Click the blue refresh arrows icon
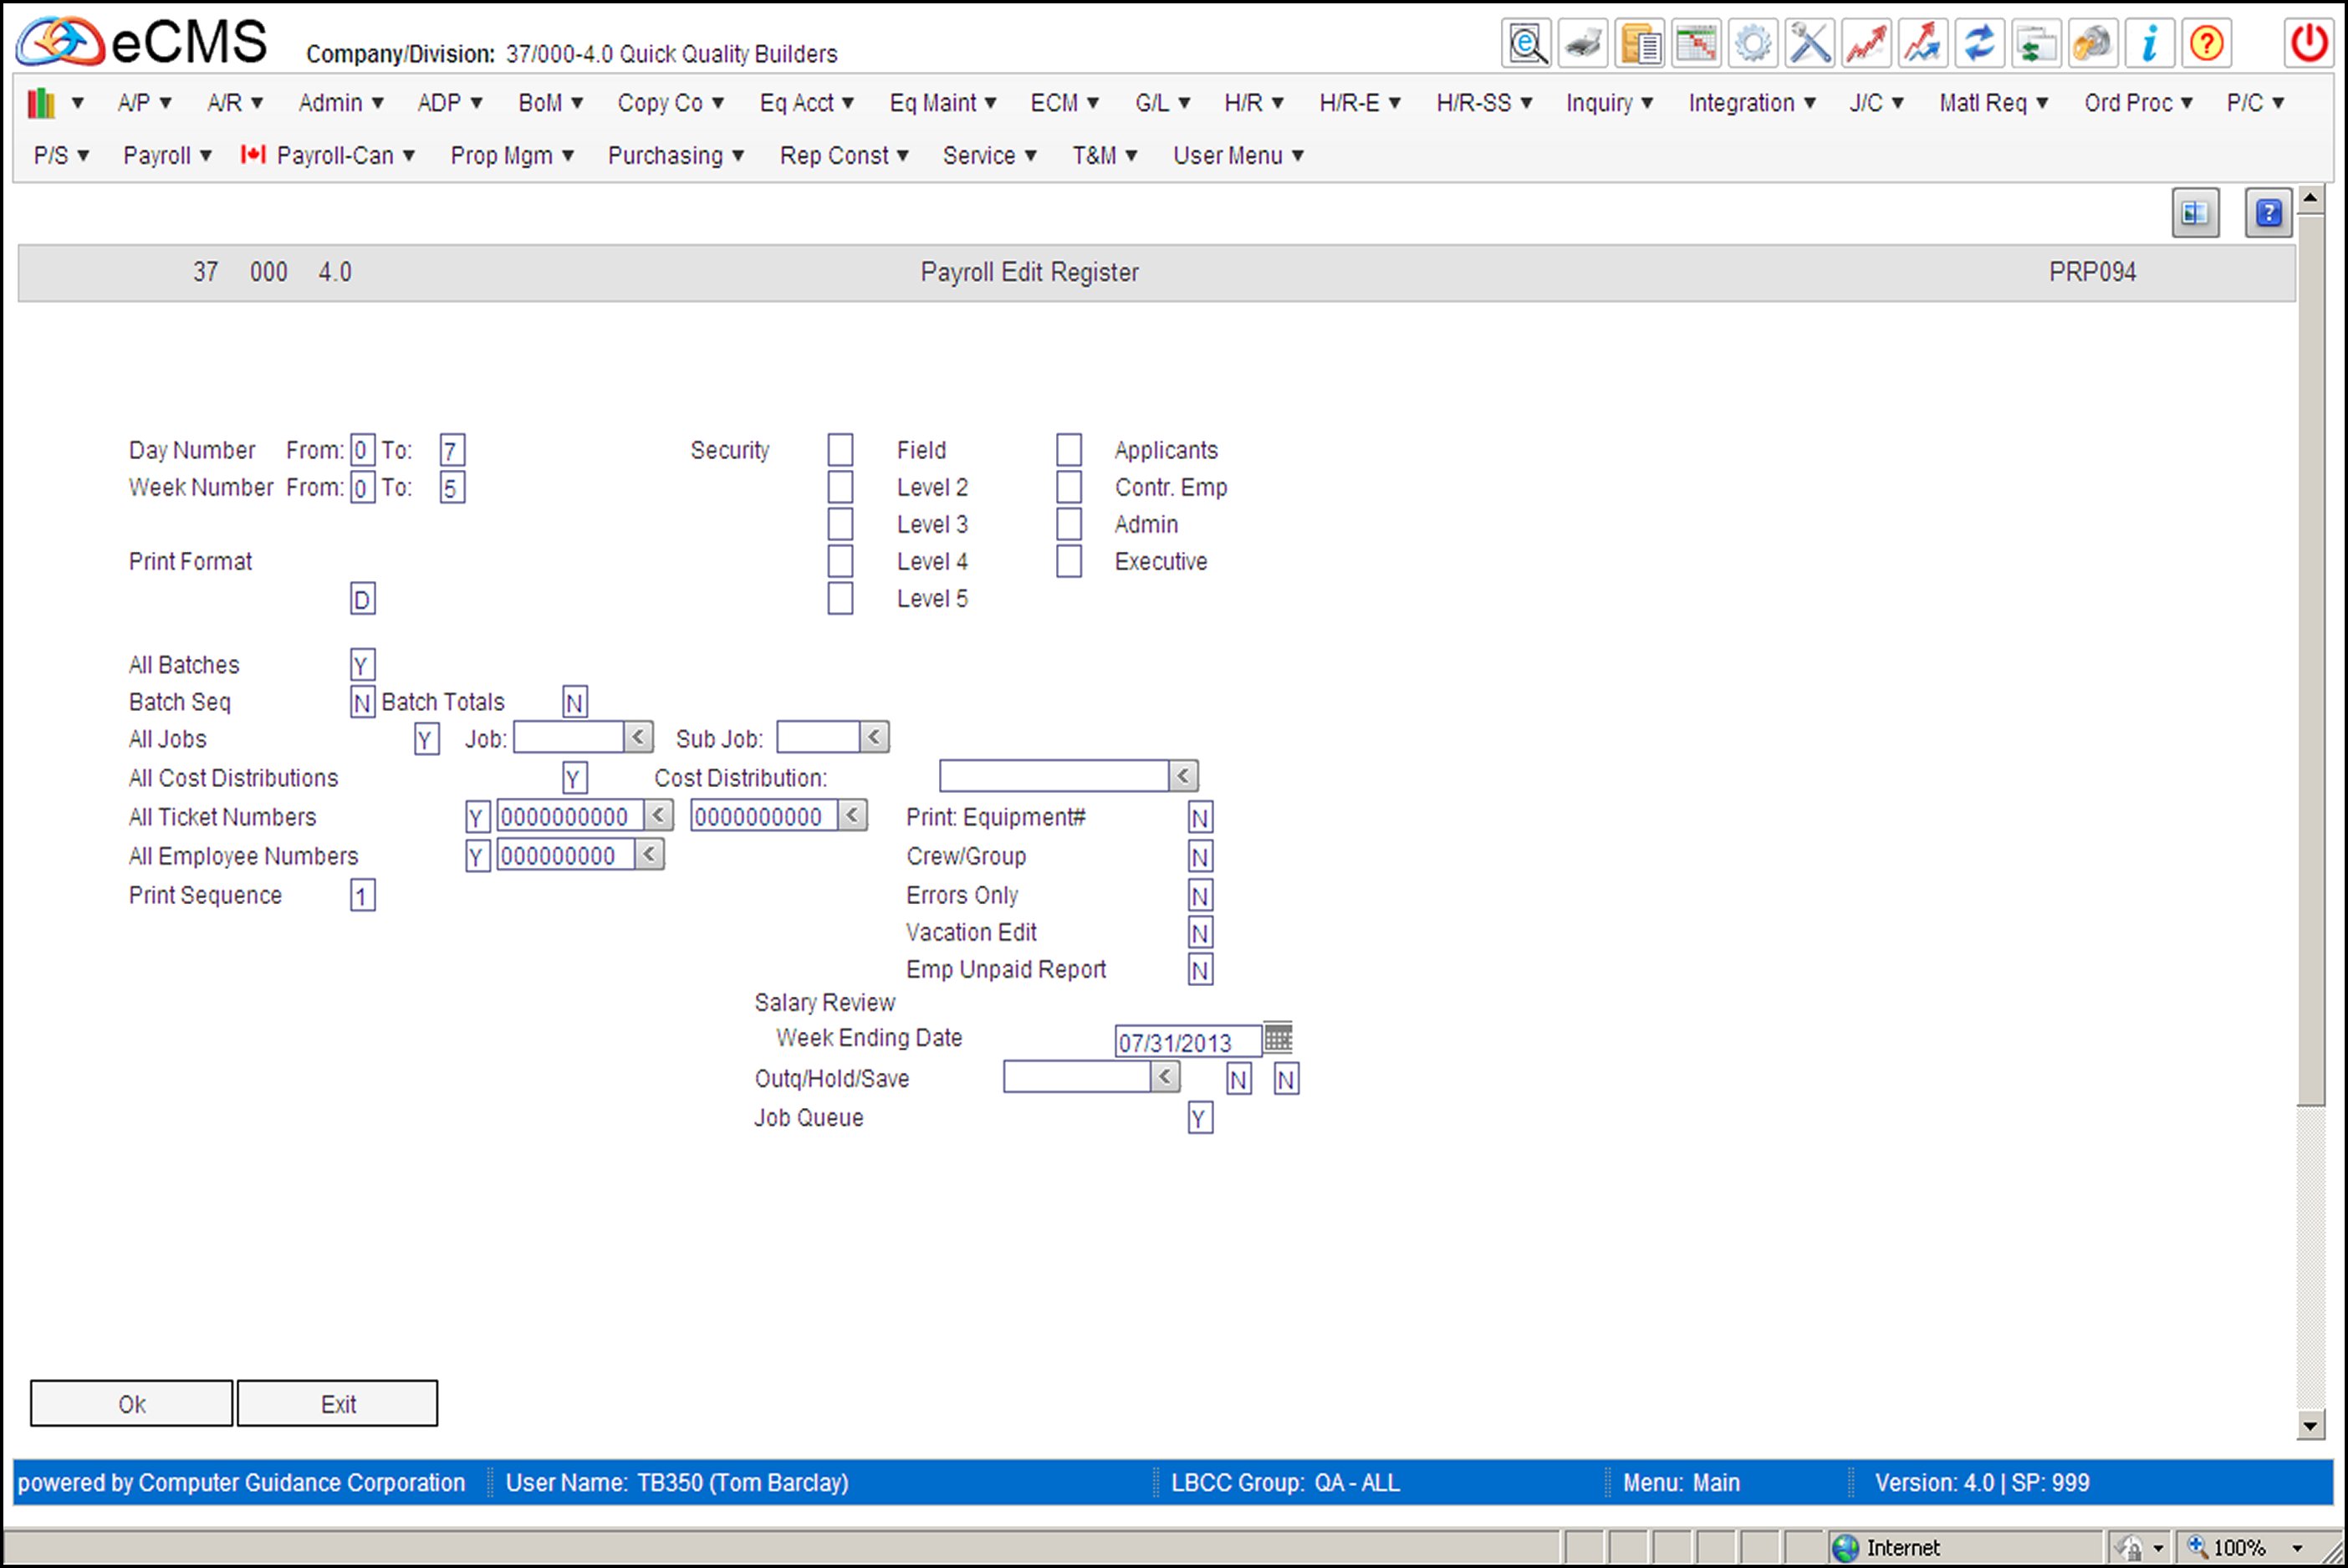Screen dimensions: 2348x1568 [x=1978, y=44]
